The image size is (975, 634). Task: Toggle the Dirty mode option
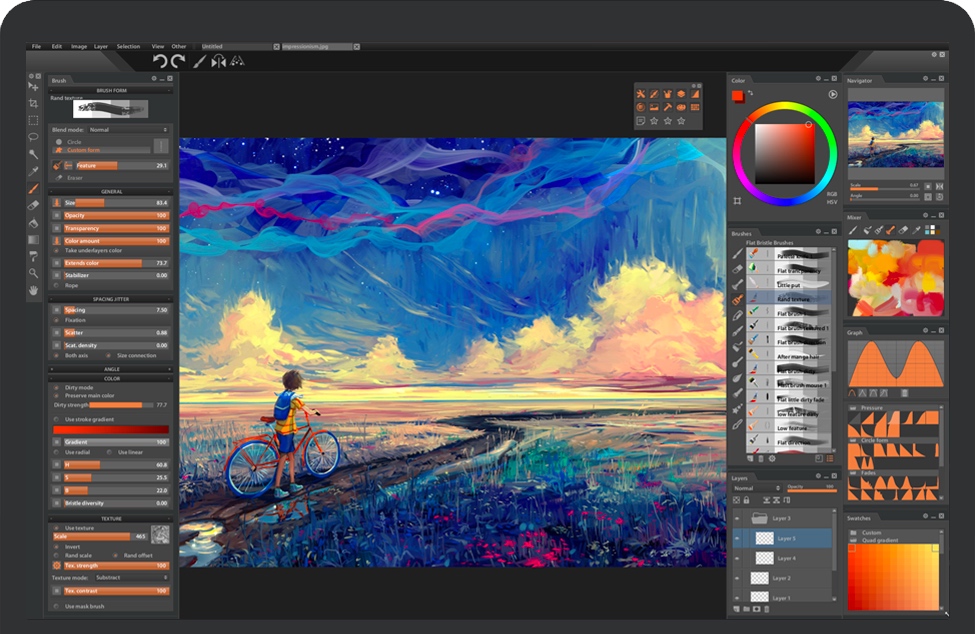click(58, 387)
